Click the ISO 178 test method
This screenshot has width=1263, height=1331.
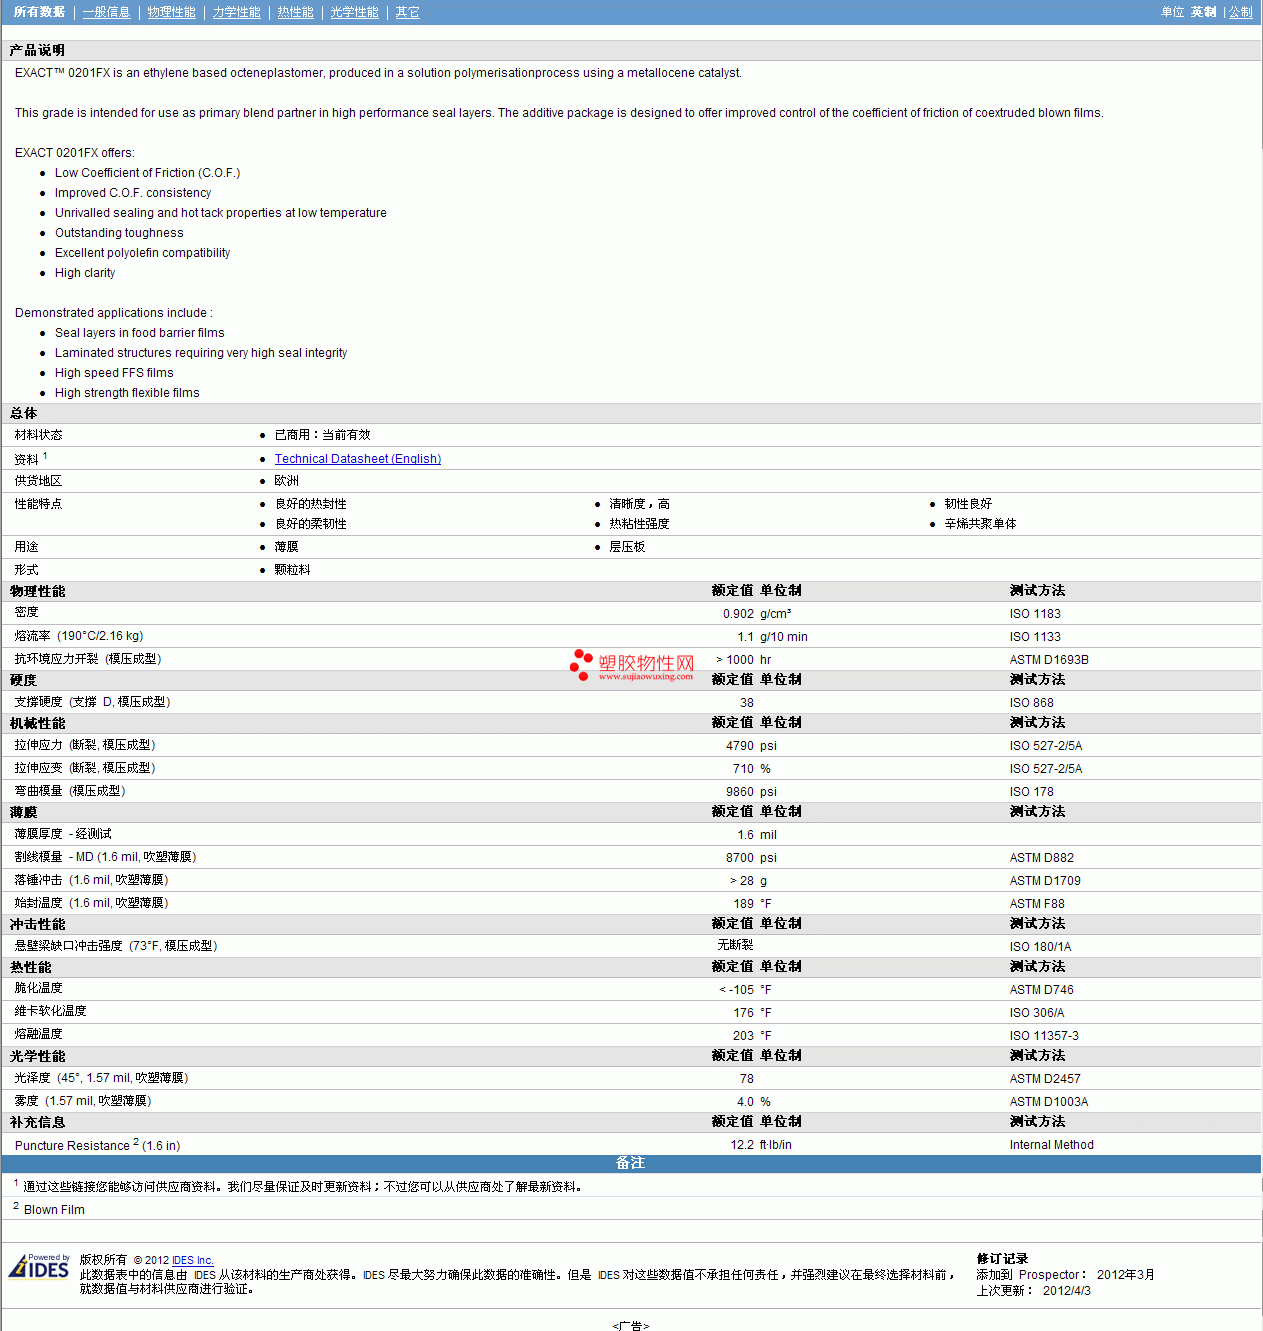tap(1032, 792)
